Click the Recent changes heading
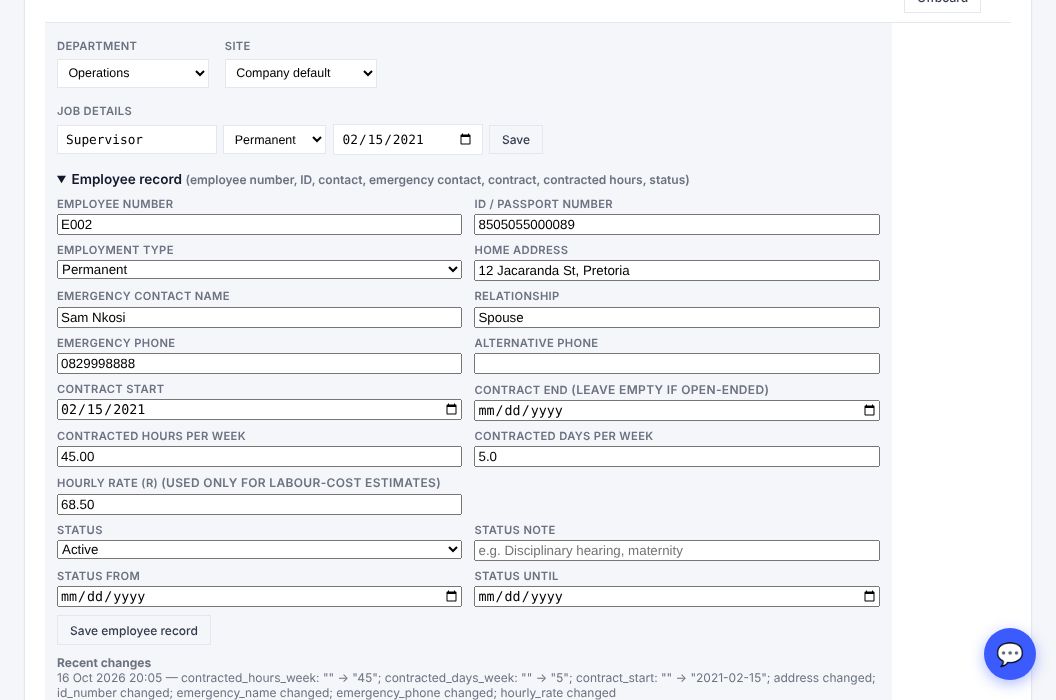 (104, 663)
